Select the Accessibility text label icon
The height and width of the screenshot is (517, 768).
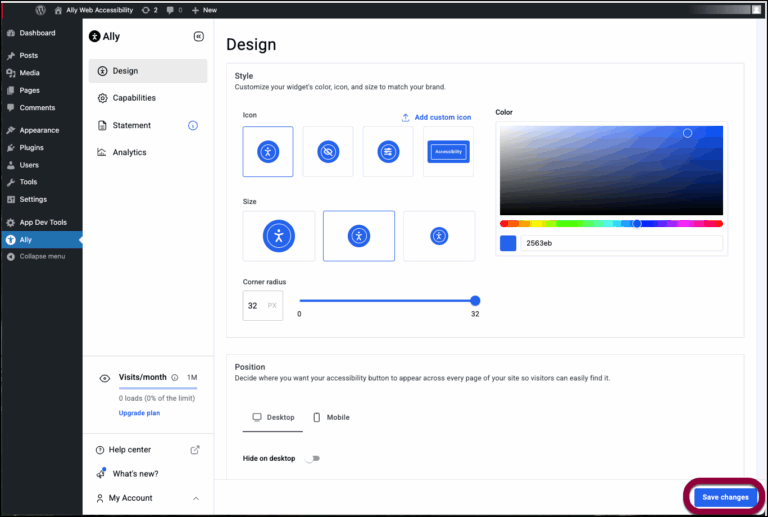click(448, 152)
